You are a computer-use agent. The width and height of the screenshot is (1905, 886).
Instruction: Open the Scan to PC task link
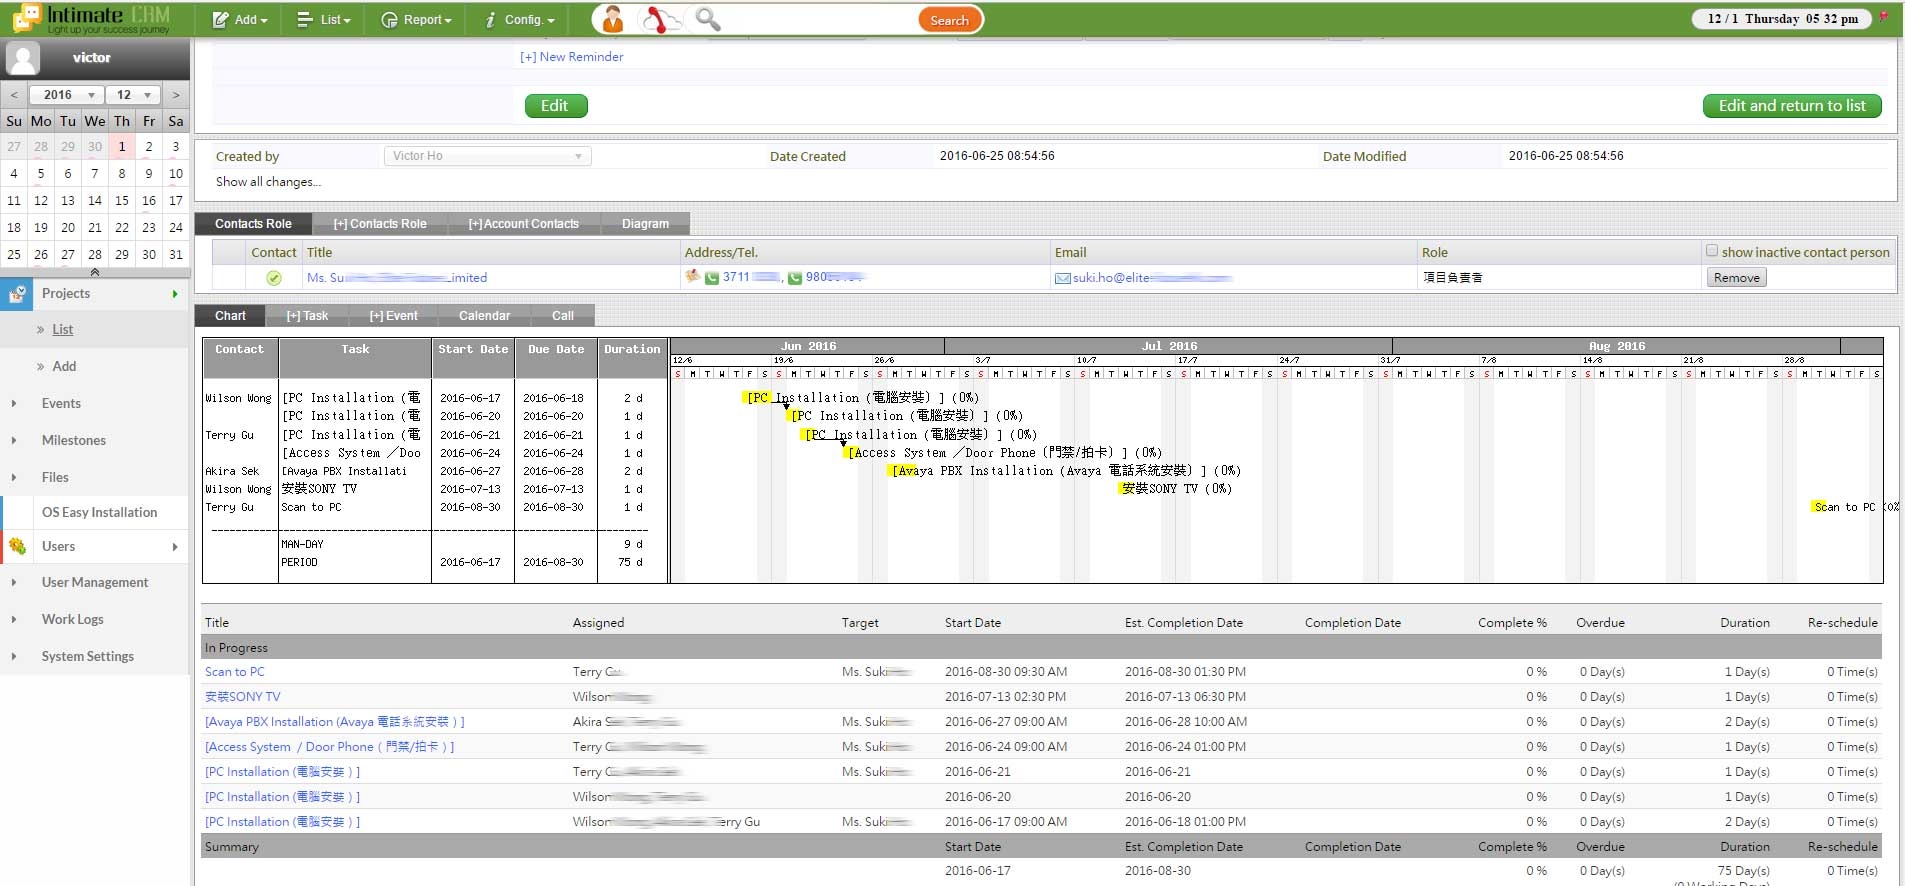[x=235, y=672]
